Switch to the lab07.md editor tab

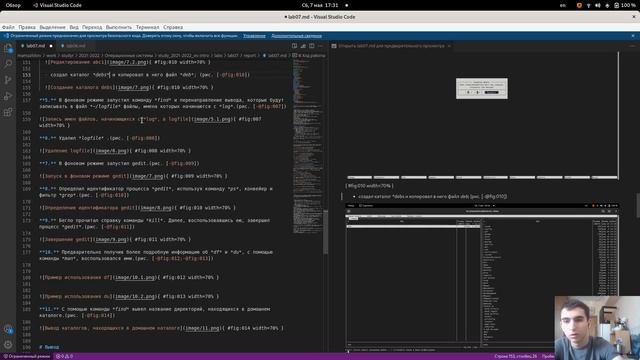pyautogui.click(x=36, y=46)
